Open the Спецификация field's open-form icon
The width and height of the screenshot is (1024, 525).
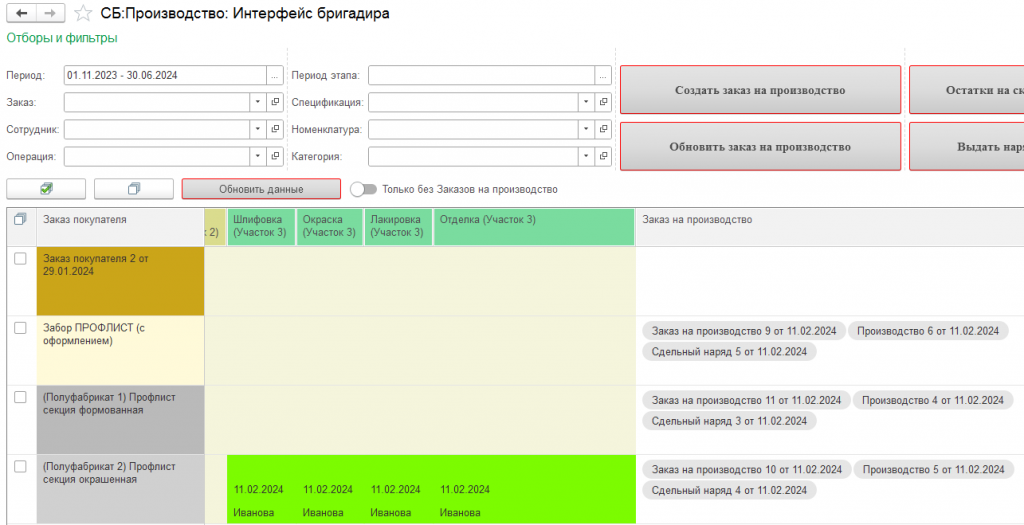coord(603,102)
